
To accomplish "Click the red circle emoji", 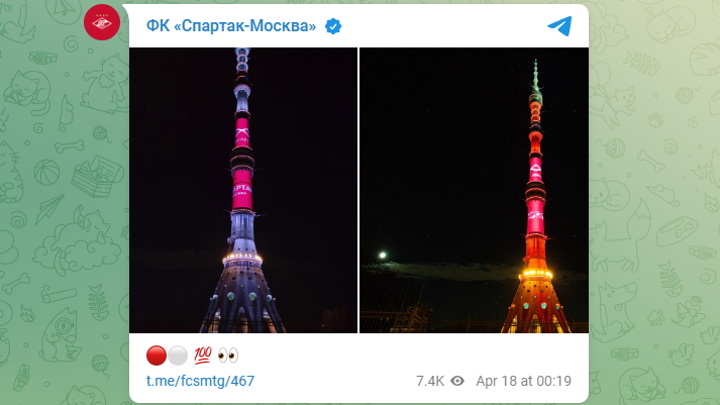I will 156,355.
